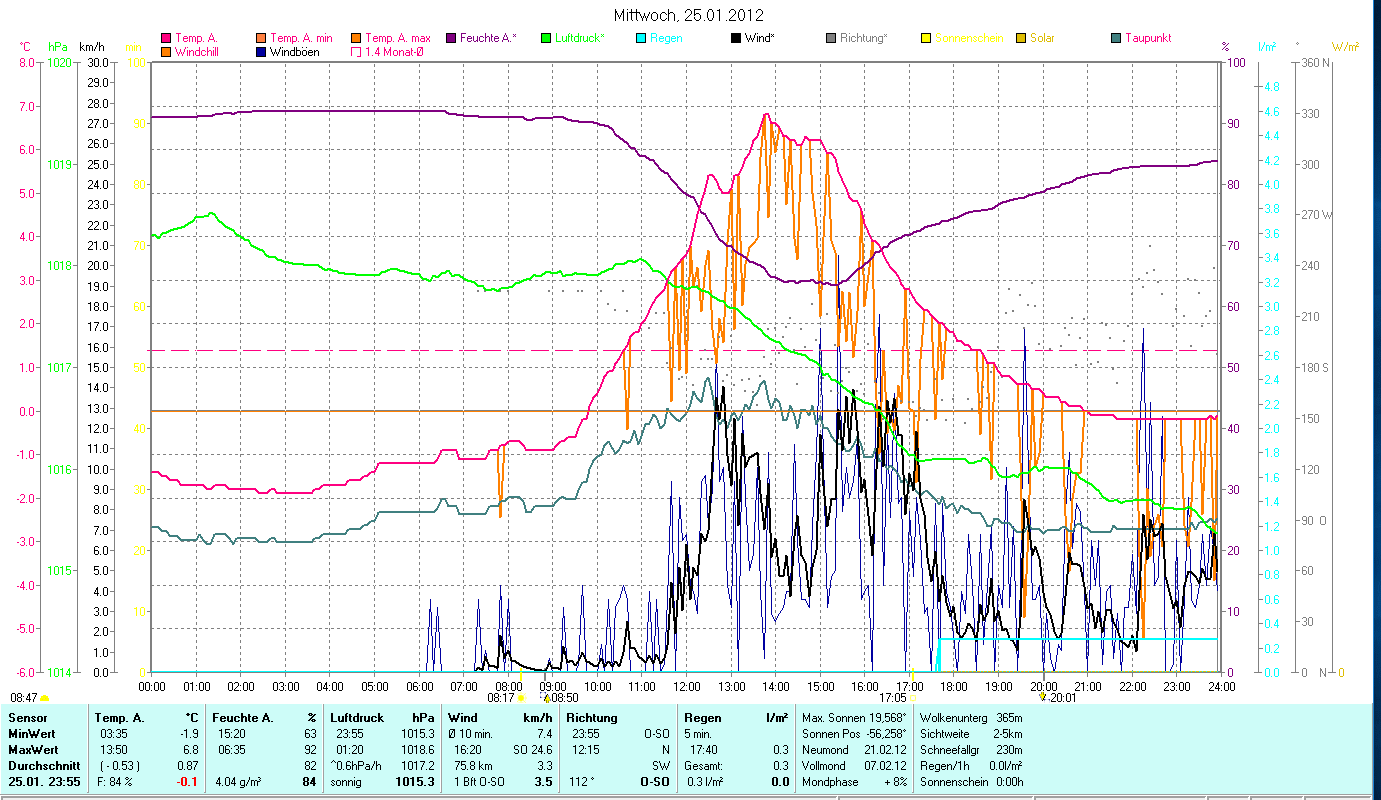
Task: Click the dark blue Windböen legend square
Action: click(x=261, y=51)
